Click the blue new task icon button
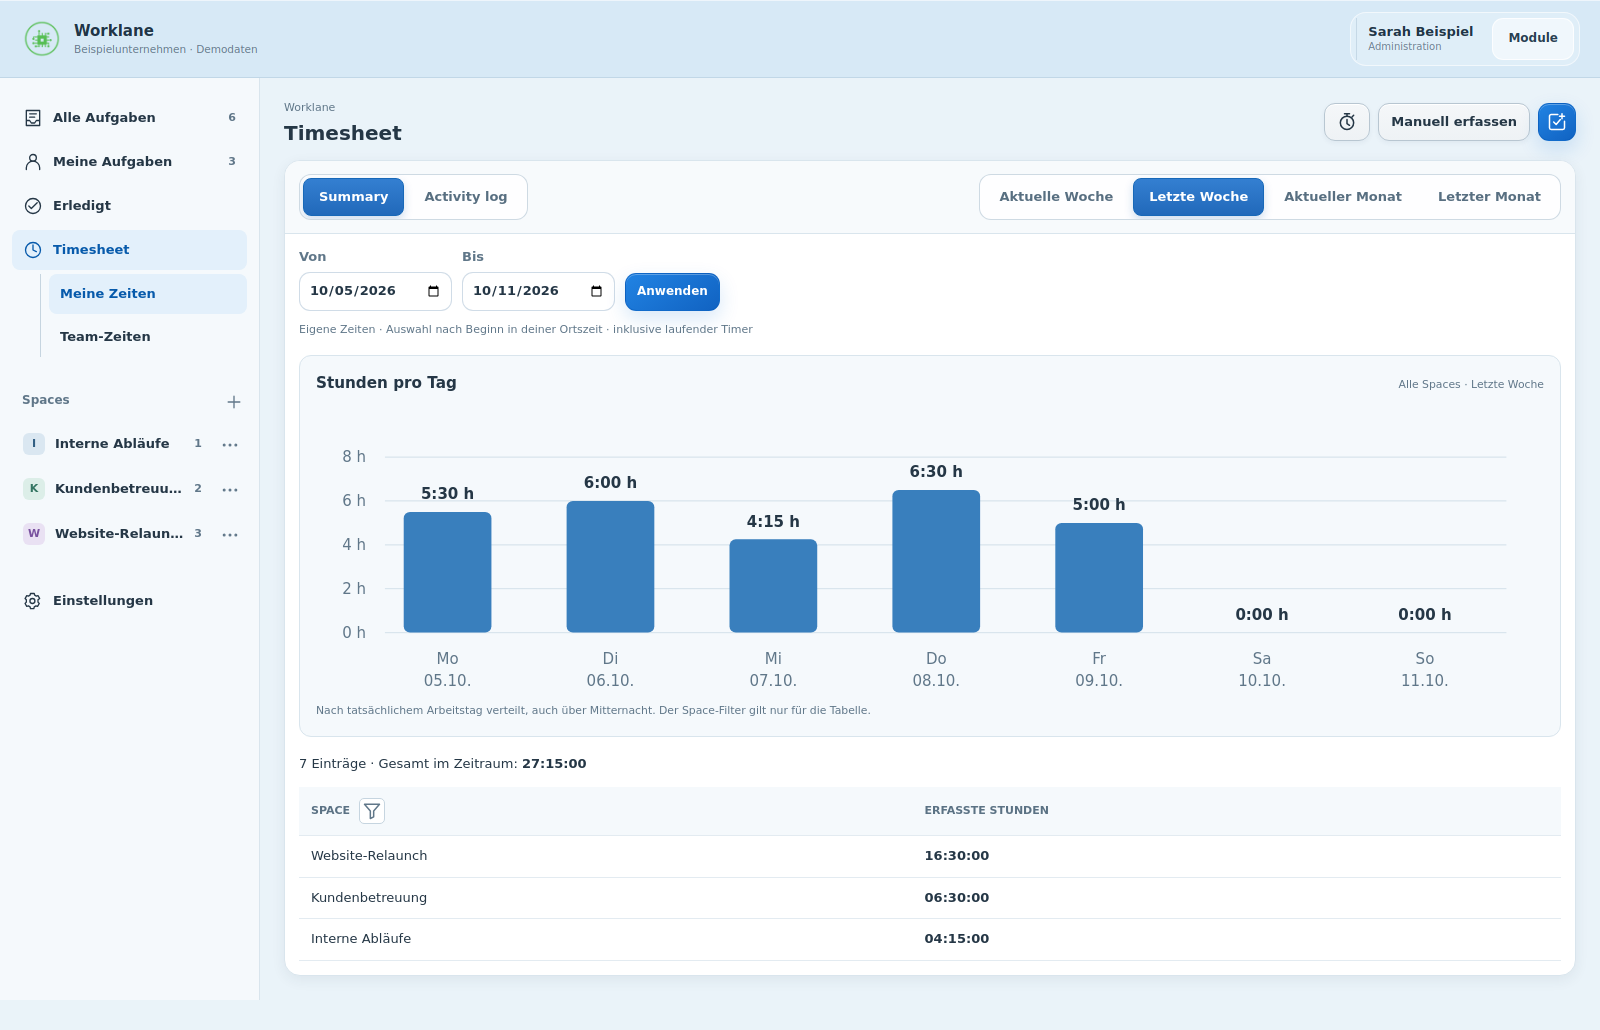 pyautogui.click(x=1557, y=122)
